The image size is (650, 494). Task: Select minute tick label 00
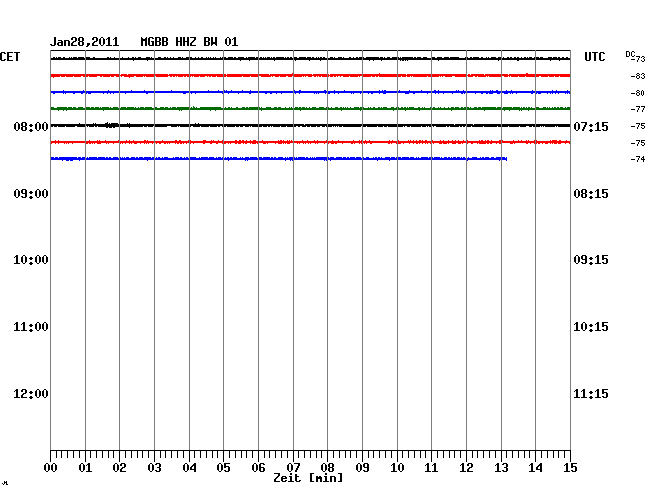[51, 468]
